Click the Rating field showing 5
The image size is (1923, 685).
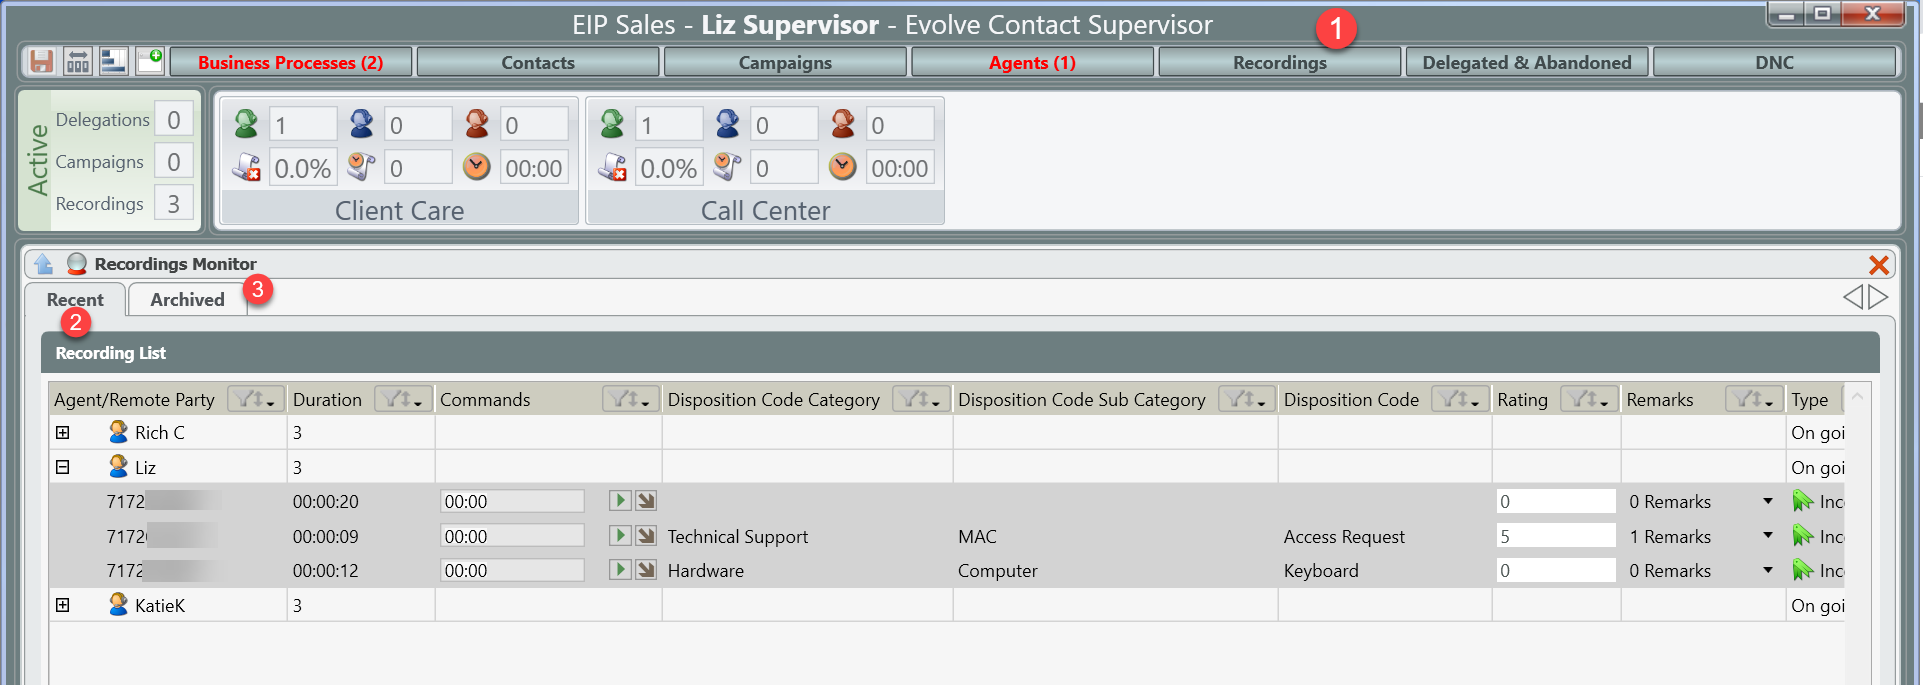tap(1554, 536)
